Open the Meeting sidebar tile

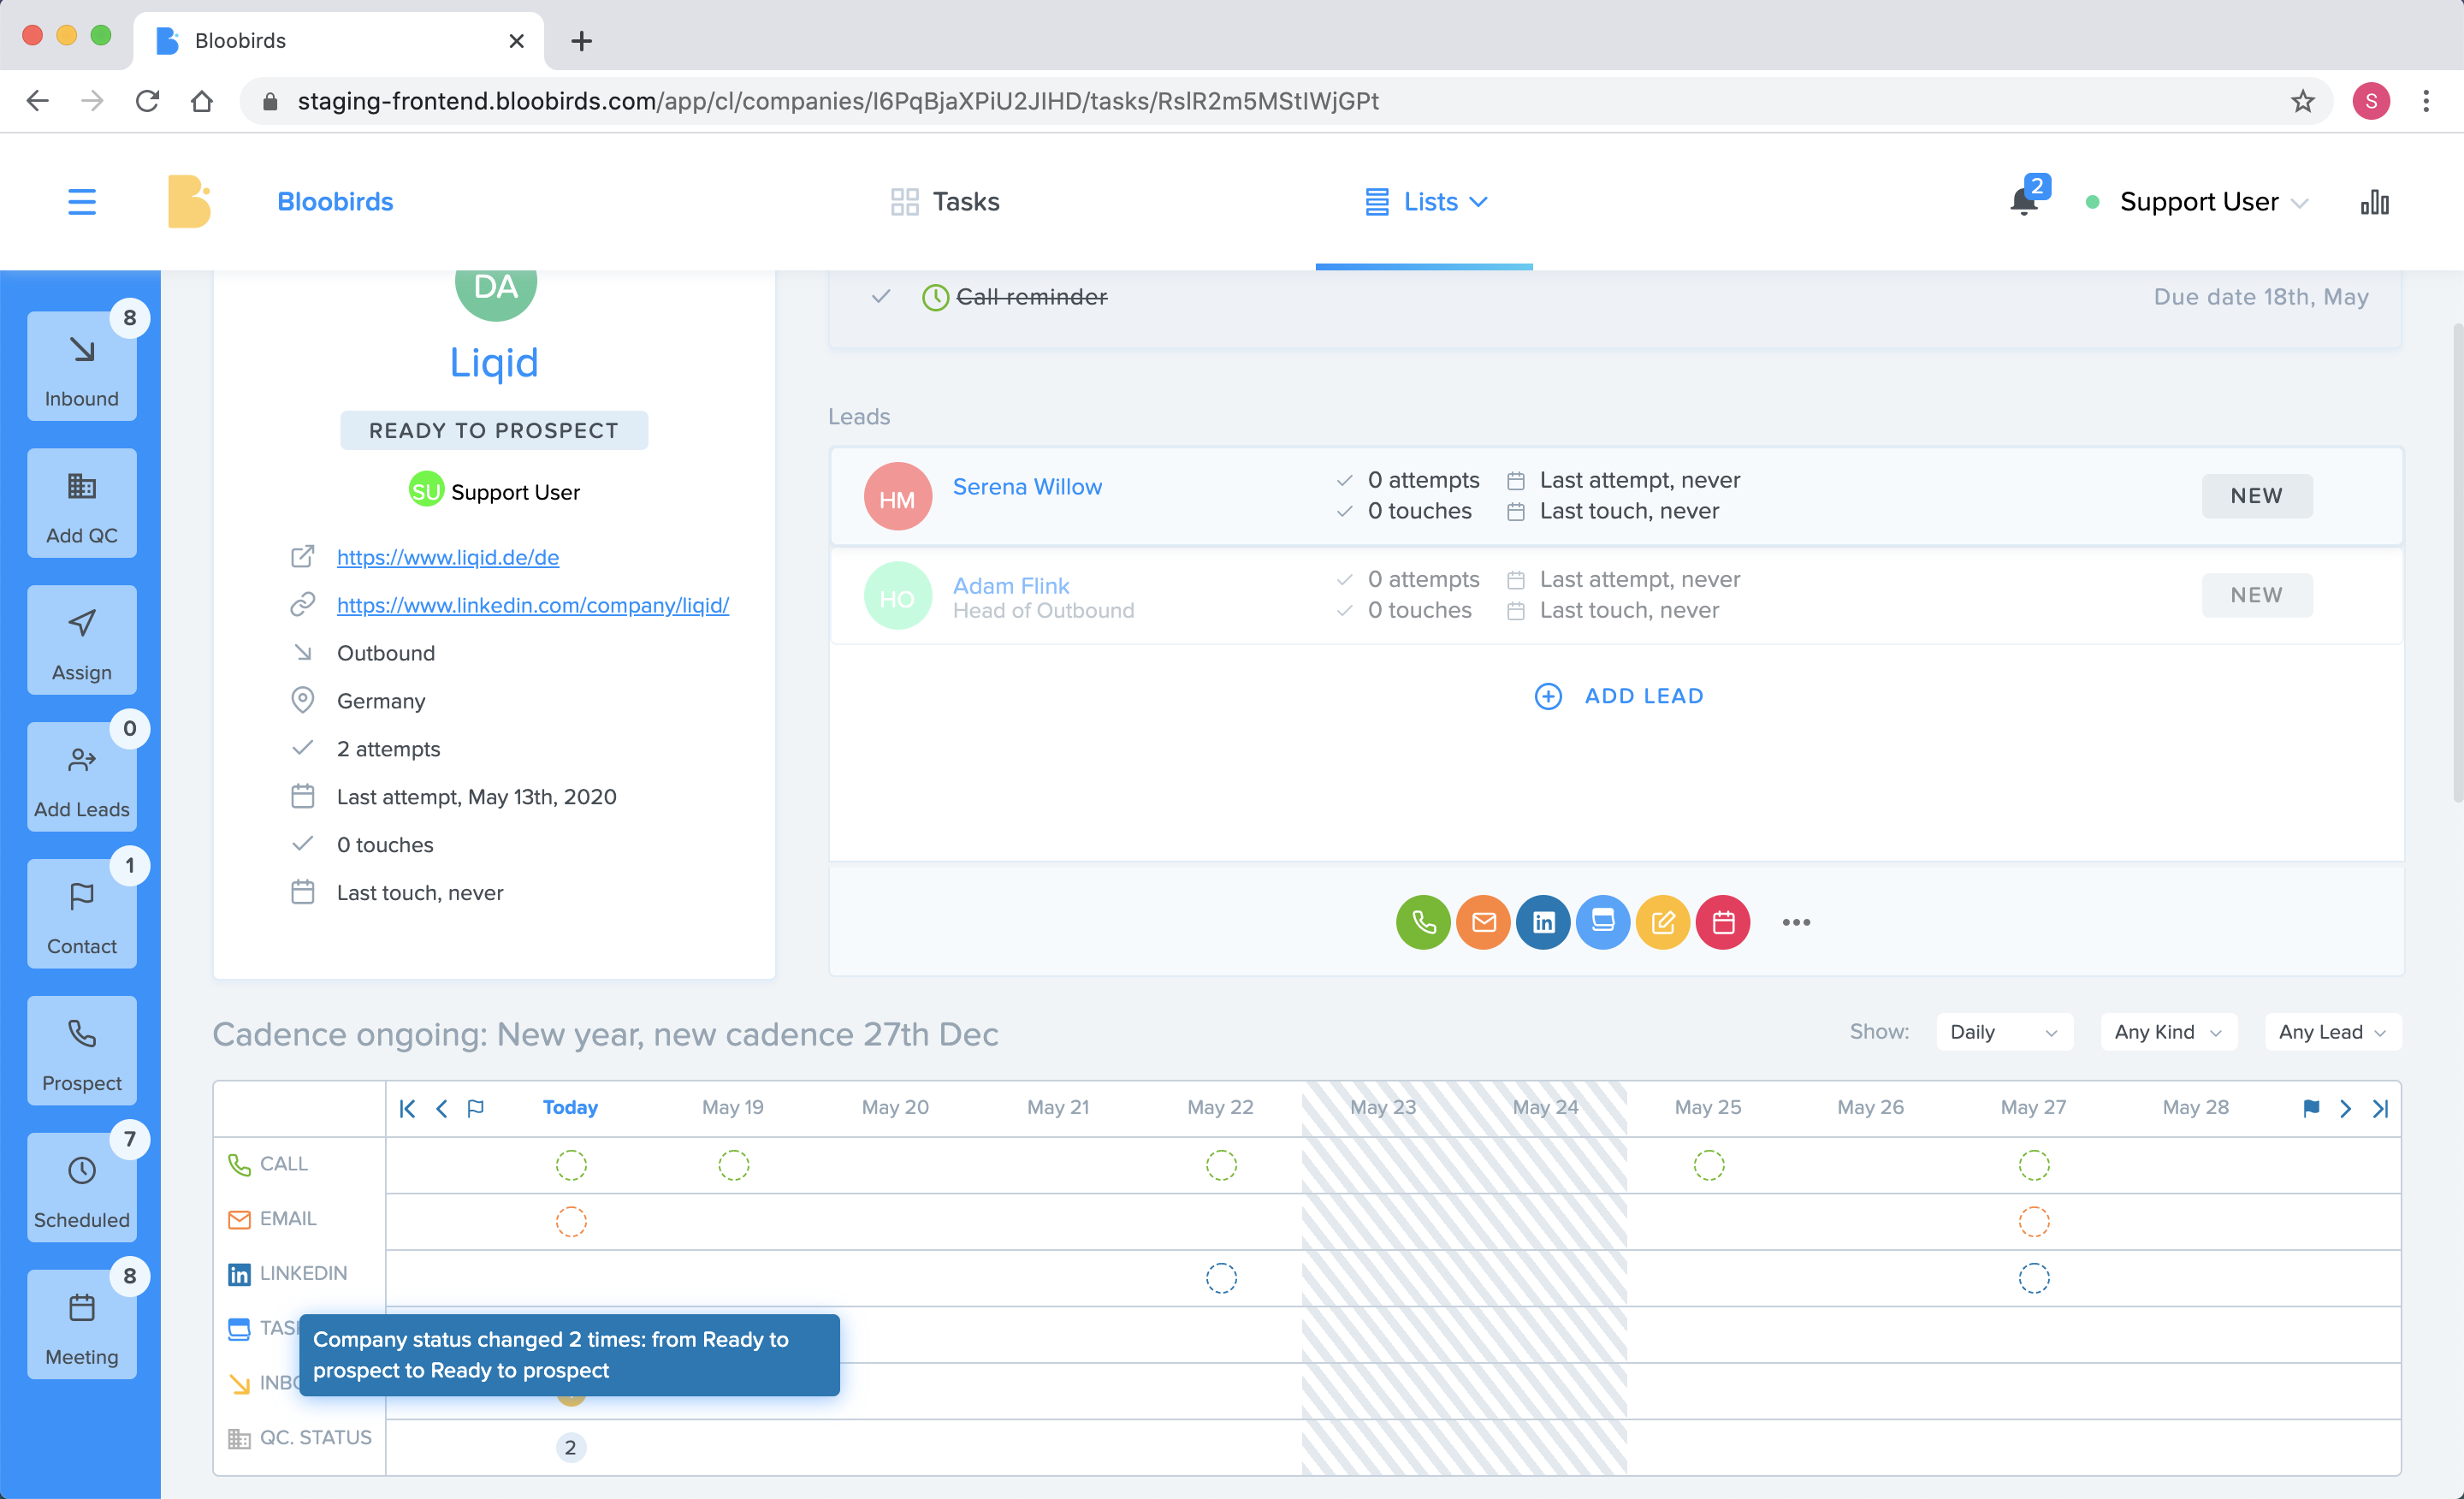(x=82, y=1325)
